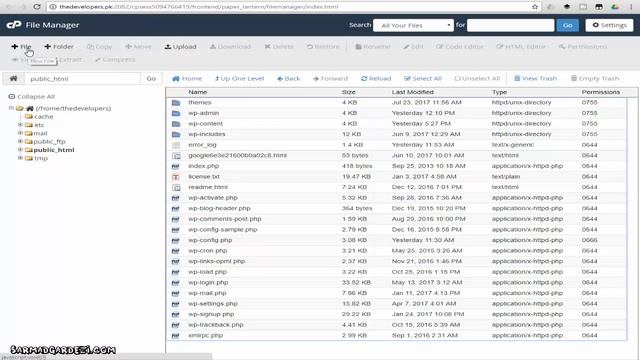Viewport: 640px width, 360px height.
Task: Click the wp-content folder icon
Action: tap(176, 124)
